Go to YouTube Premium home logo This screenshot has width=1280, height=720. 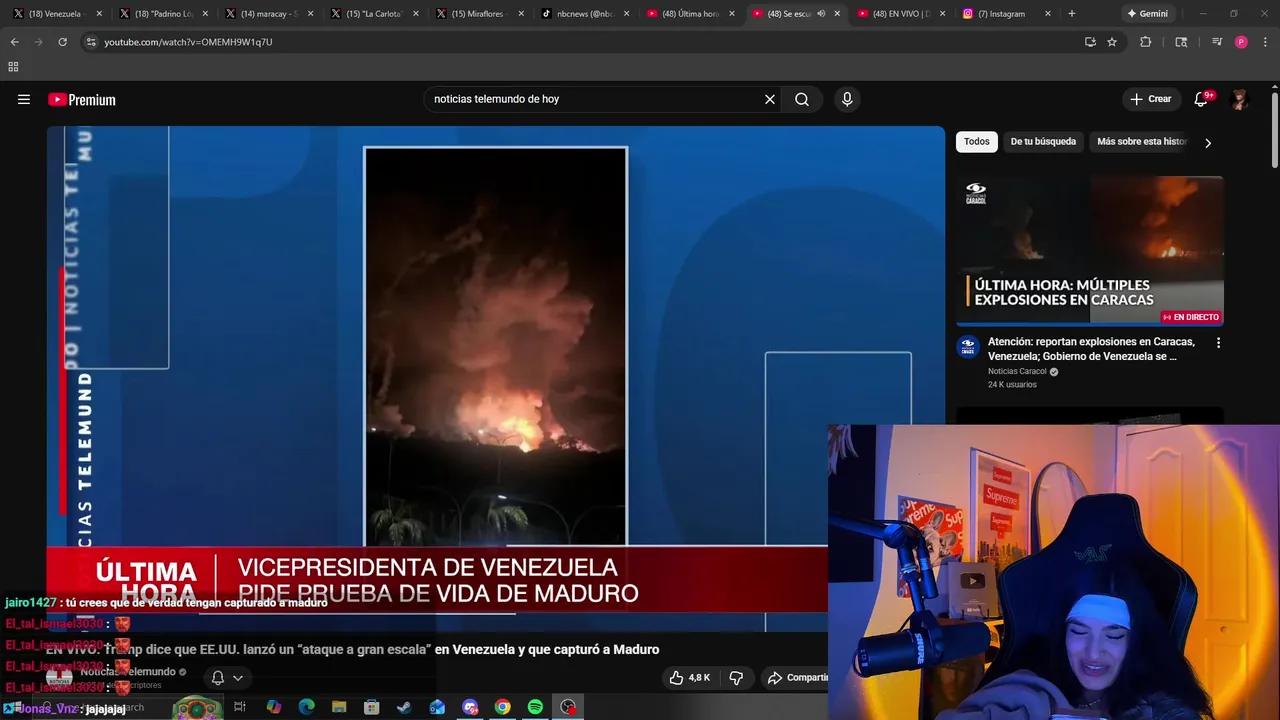click(x=82, y=100)
